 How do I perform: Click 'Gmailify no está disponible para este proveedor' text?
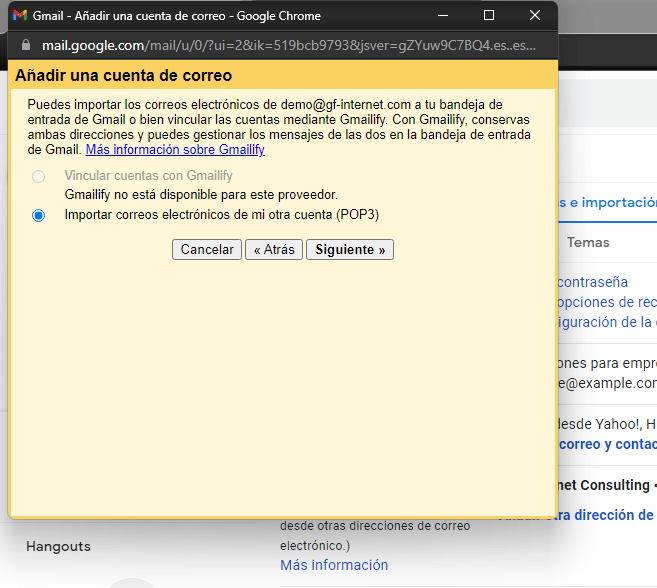pyautogui.click(x=201, y=195)
